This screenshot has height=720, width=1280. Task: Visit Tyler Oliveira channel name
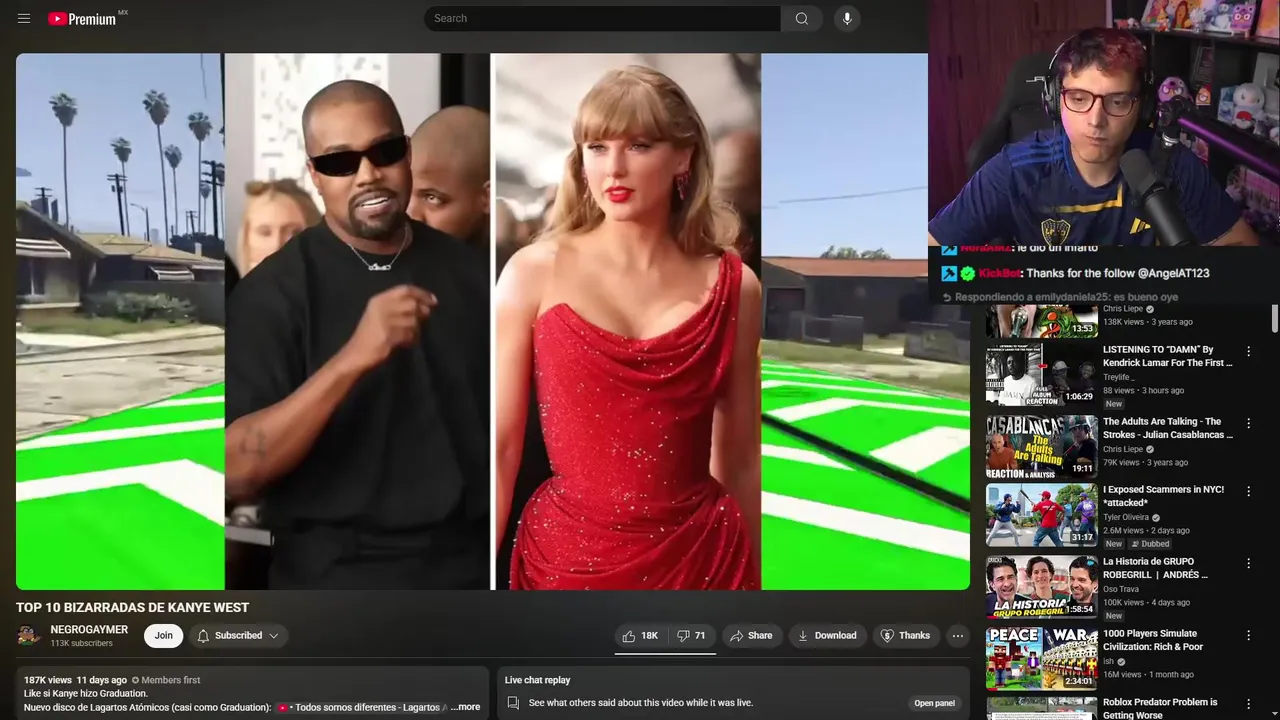click(x=1126, y=517)
